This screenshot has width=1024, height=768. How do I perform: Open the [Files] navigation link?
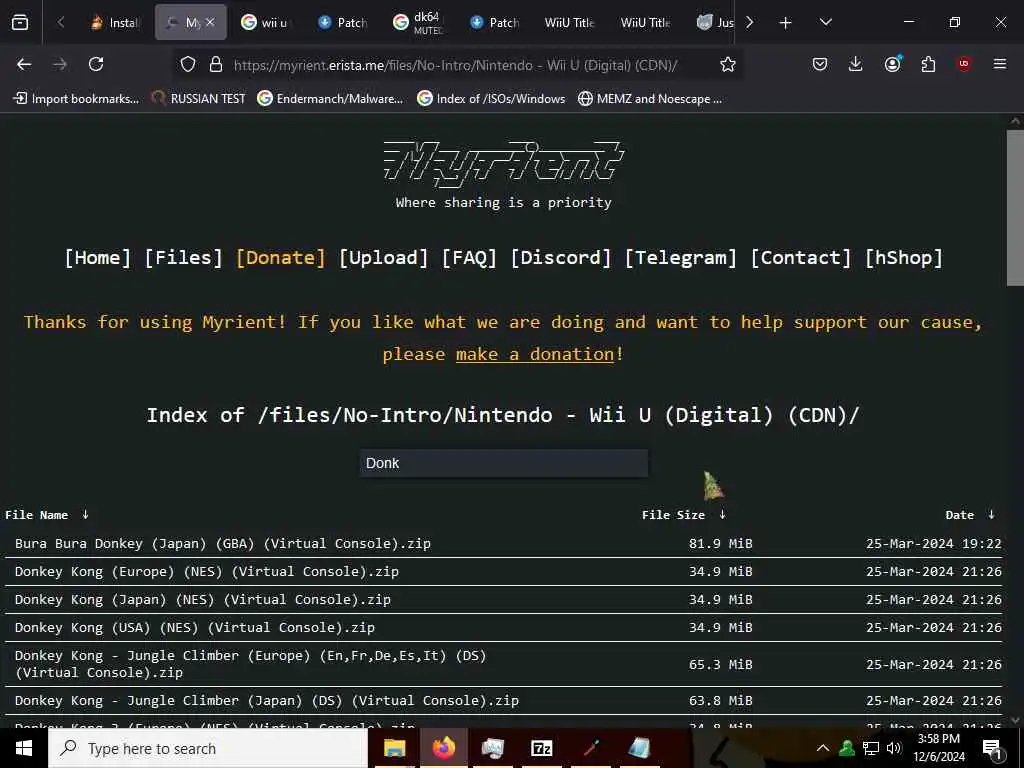(x=184, y=257)
